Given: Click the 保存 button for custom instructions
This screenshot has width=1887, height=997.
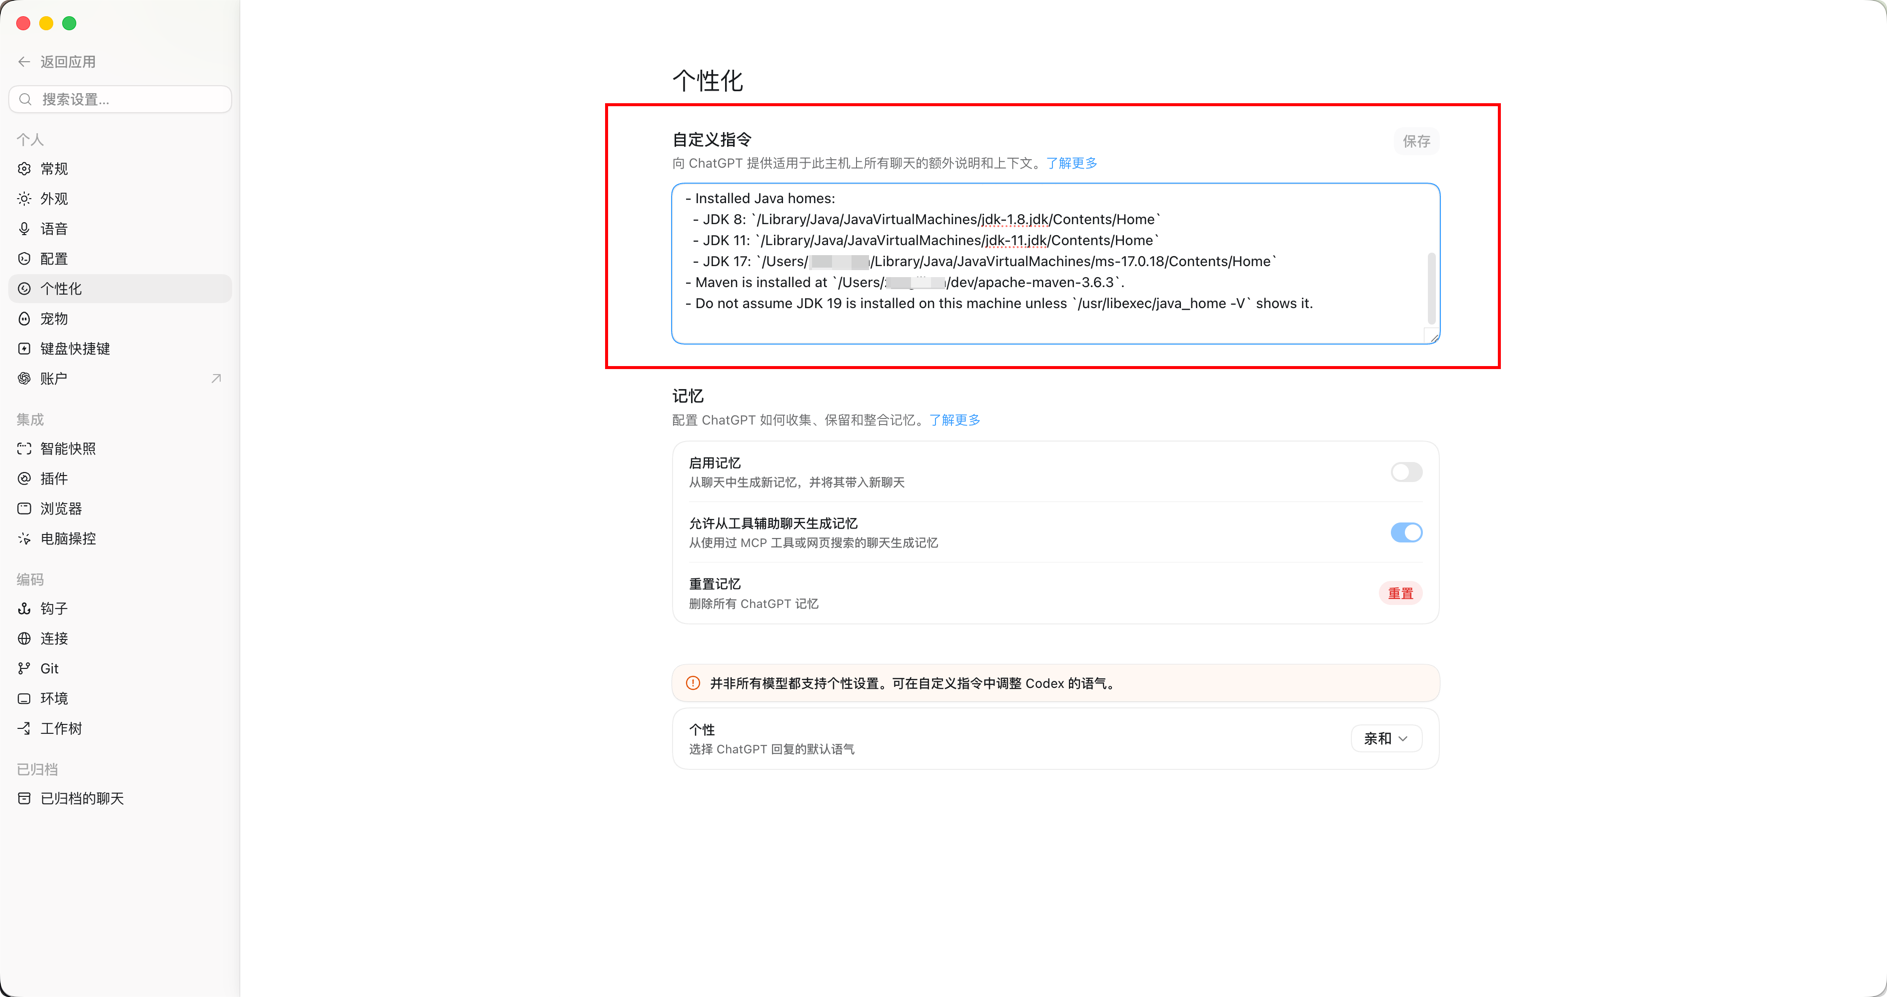Looking at the screenshot, I should 1416,141.
